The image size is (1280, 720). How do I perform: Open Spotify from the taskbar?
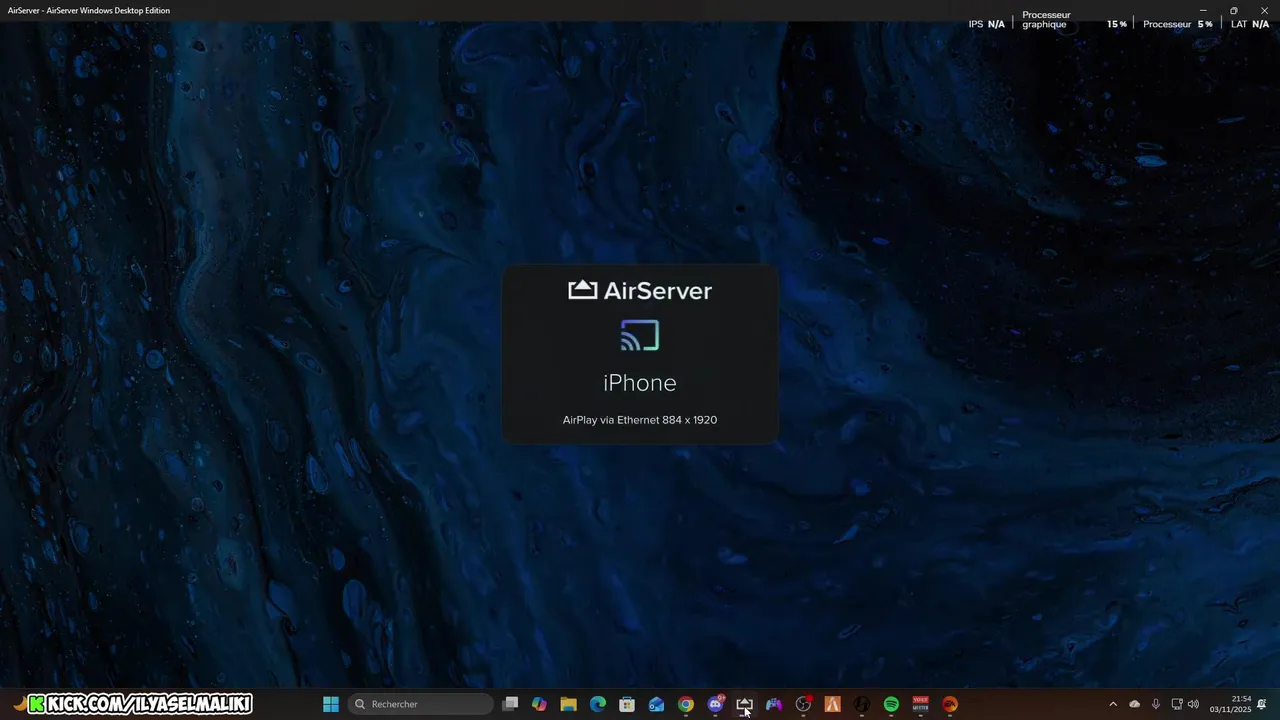point(891,704)
